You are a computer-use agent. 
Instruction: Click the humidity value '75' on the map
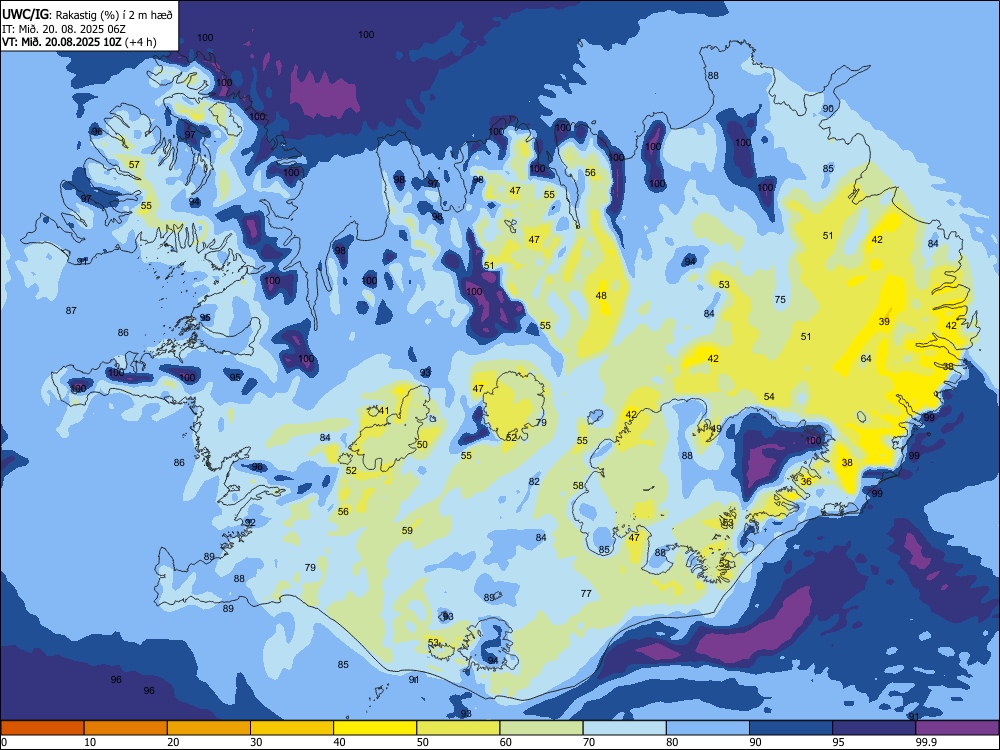pyautogui.click(x=780, y=300)
